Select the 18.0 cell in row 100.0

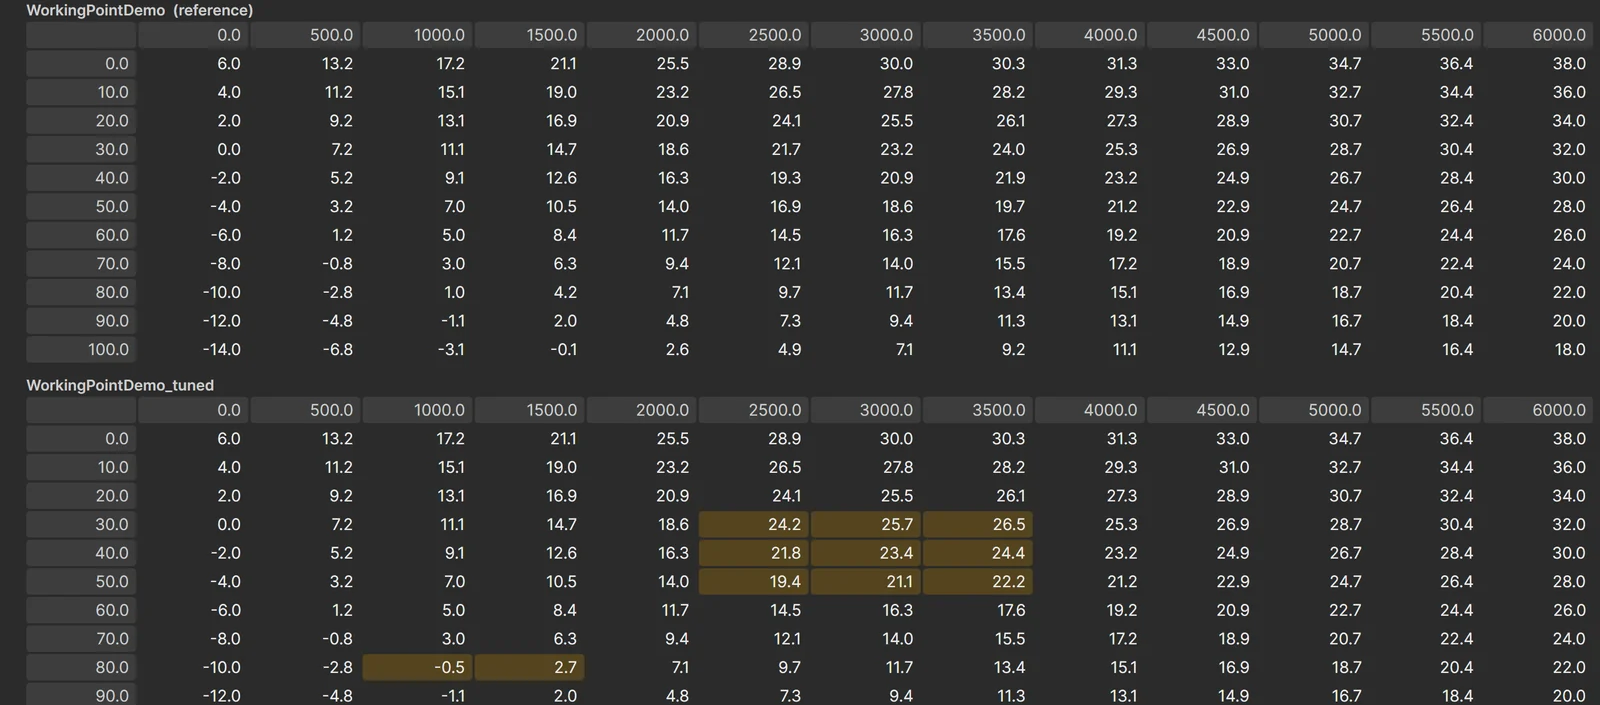[1538, 349]
